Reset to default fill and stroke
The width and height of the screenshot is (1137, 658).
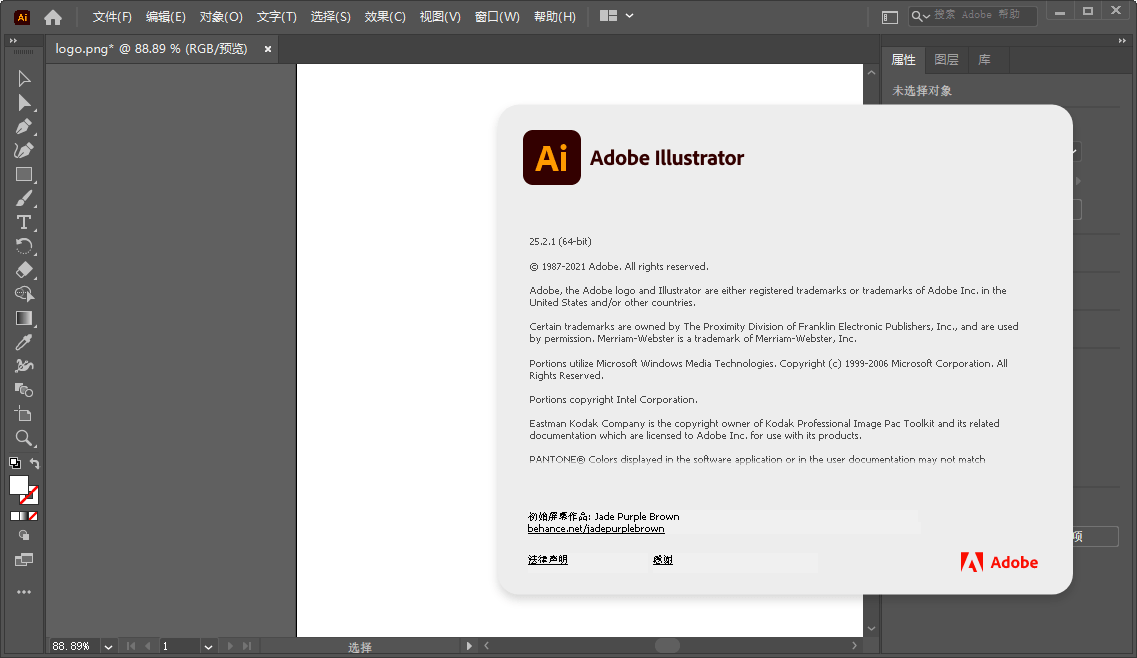[x=14, y=463]
